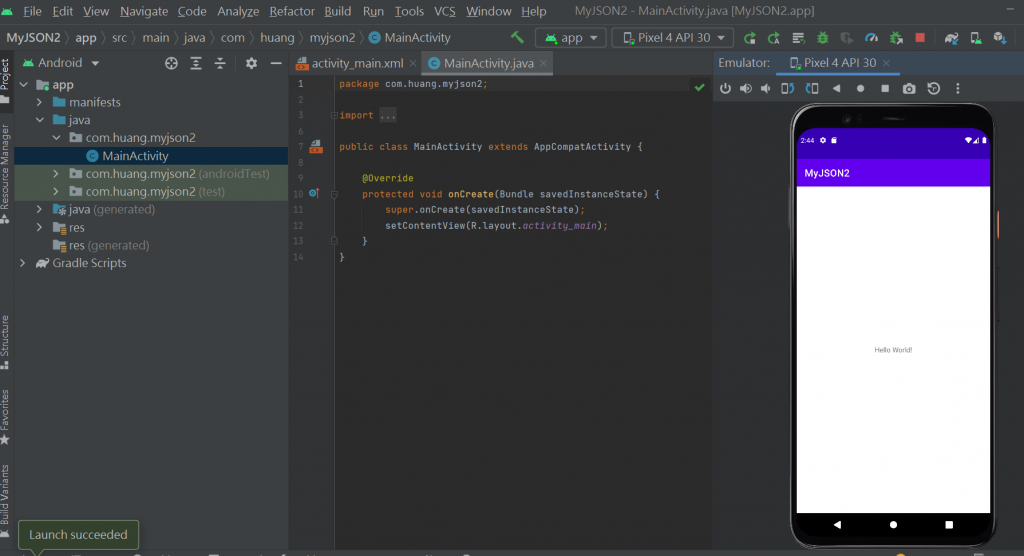
Task: Switch to the activity_main.xml tab
Action: pos(356,63)
